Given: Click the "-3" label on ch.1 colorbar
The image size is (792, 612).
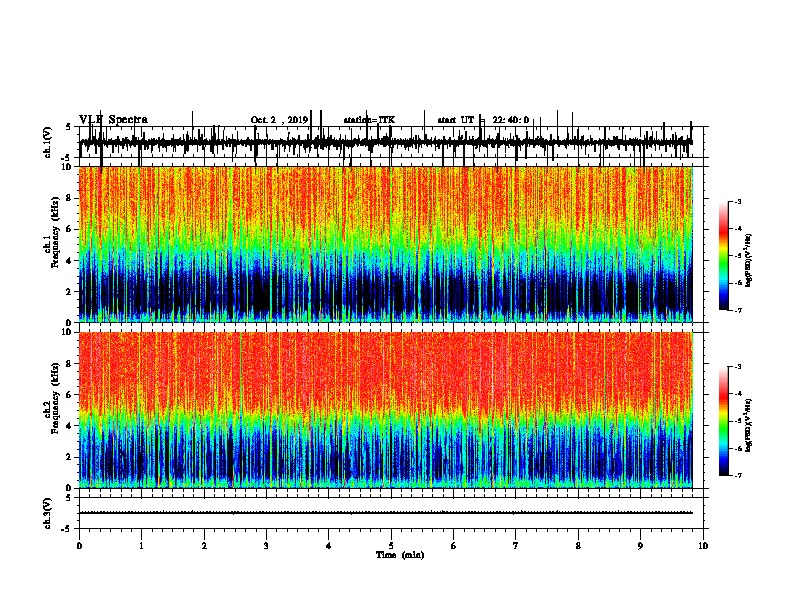Looking at the screenshot, I should pyautogui.click(x=738, y=201).
